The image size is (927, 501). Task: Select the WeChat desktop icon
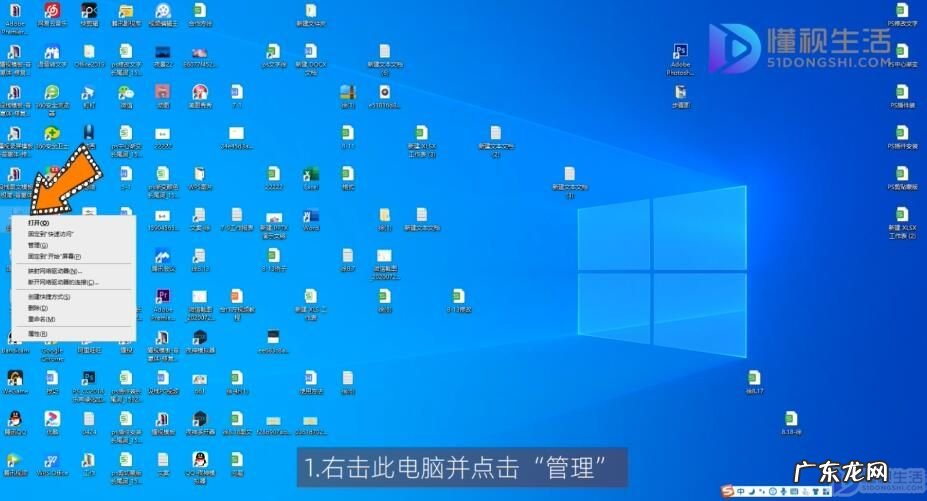pyautogui.click(x=126, y=92)
